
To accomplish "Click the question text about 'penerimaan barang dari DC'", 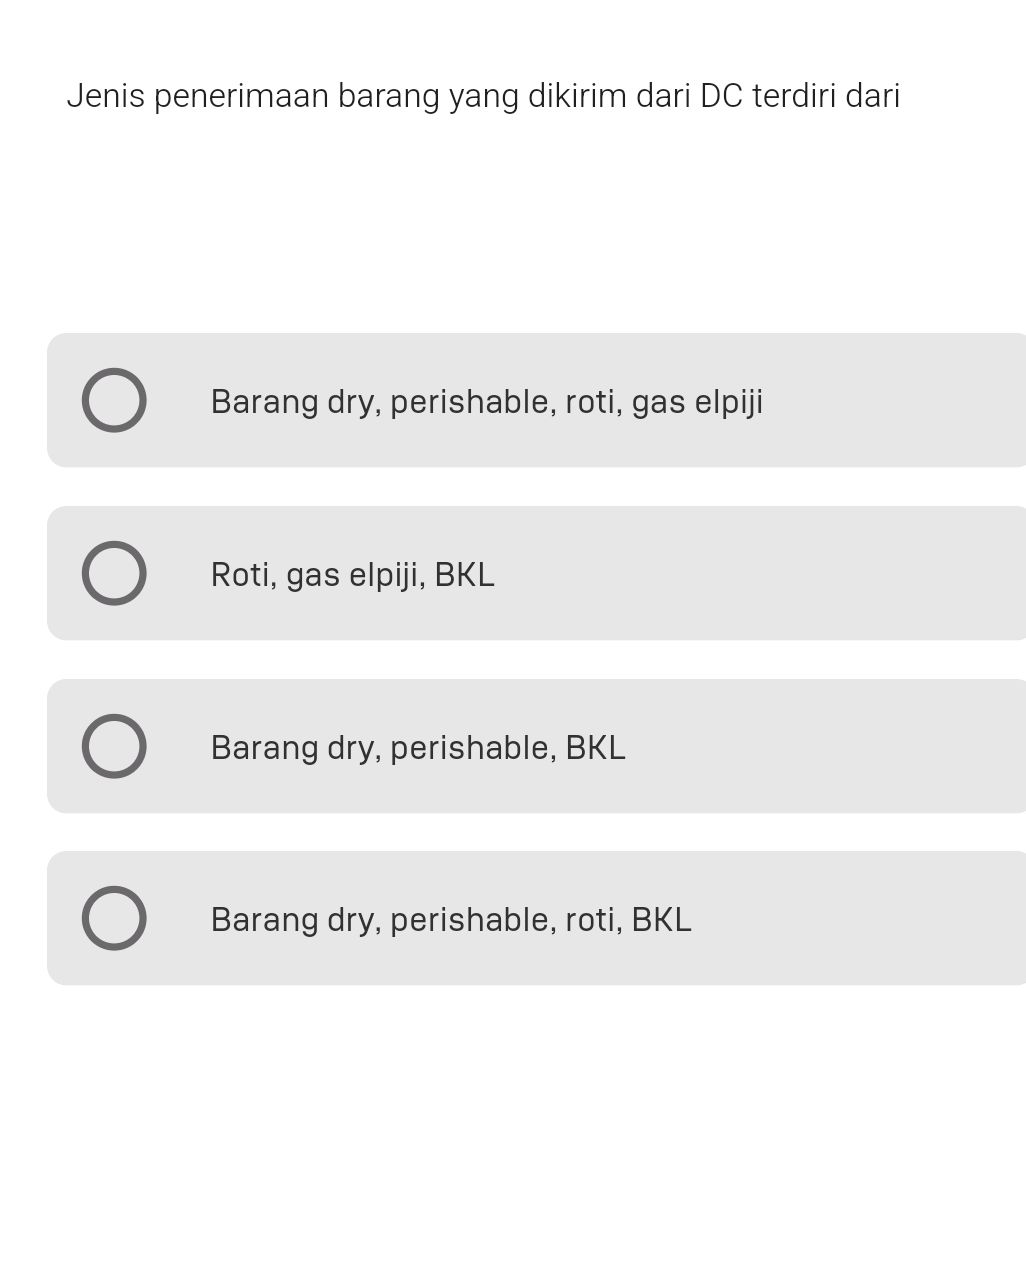I will pyautogui.click(x=483, y=96).
